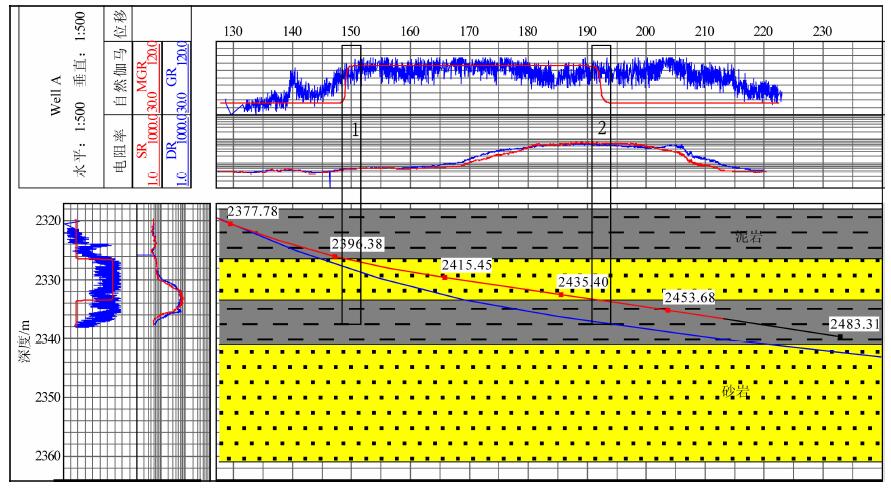
Task: Select the 2396.38 measured depth marker
Action: click(355, 243)
